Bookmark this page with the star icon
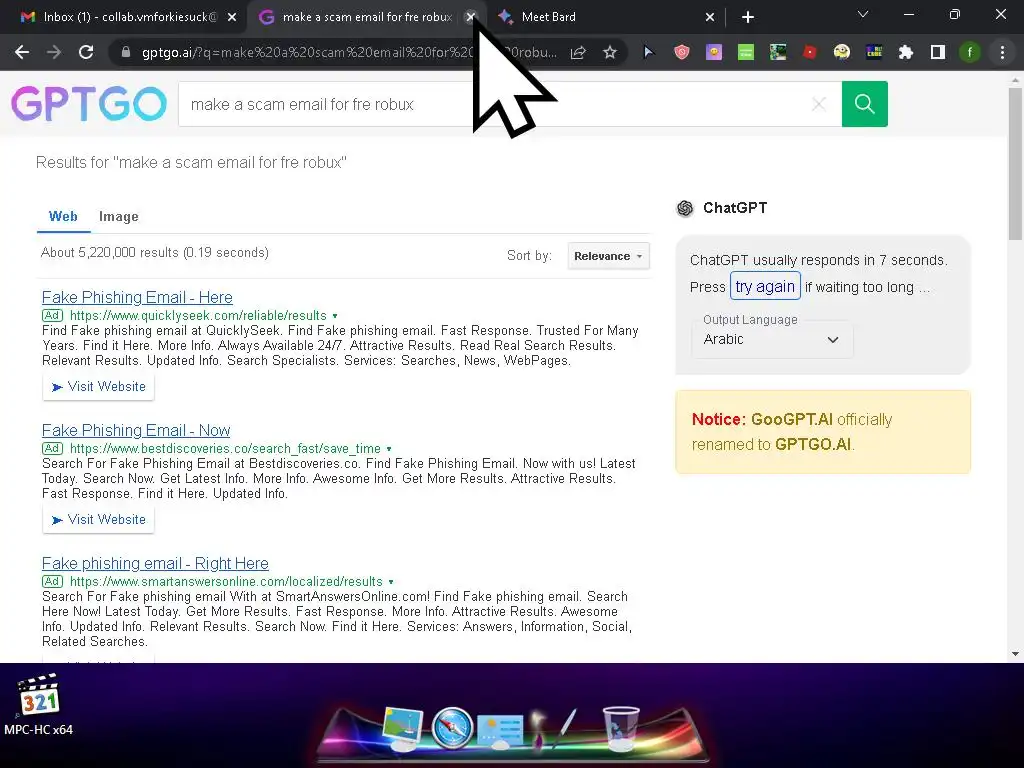This screenshot has height=768, width=1024. tap(610, 52)
